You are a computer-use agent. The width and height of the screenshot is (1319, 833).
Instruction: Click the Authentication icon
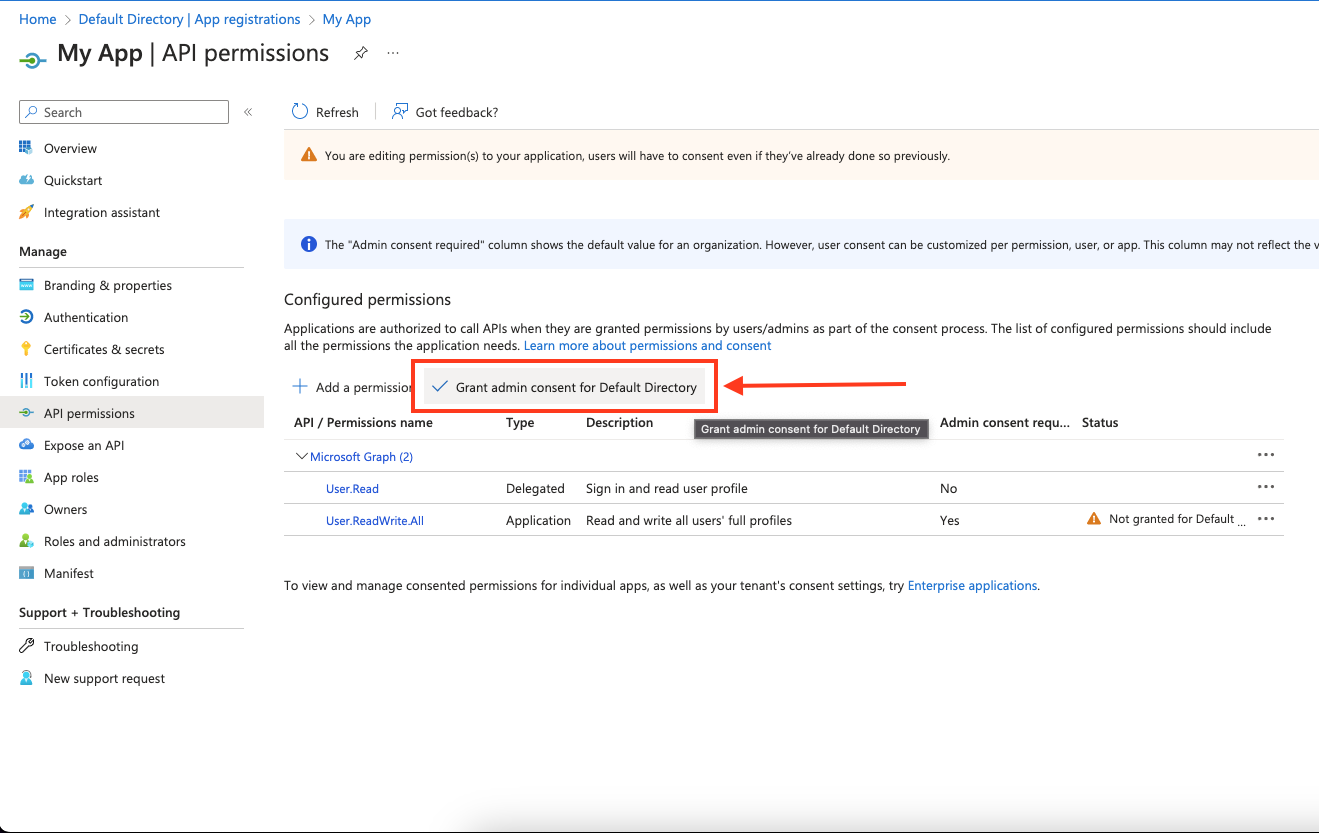(26, 317)
